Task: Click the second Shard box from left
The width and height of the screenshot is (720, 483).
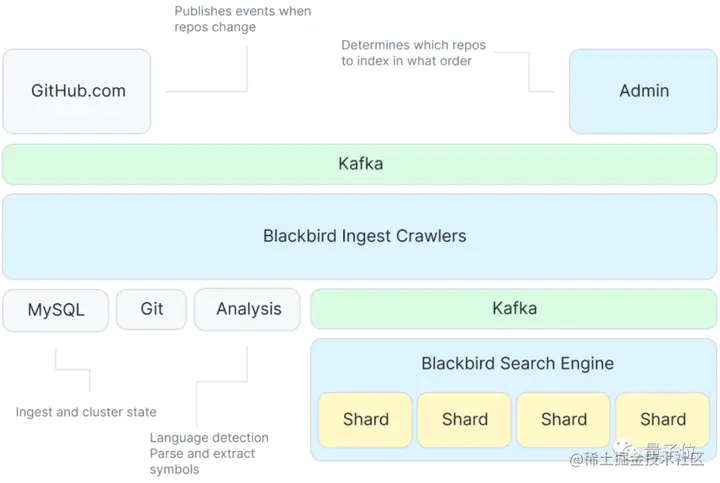Action: click(x=465, y=419)
